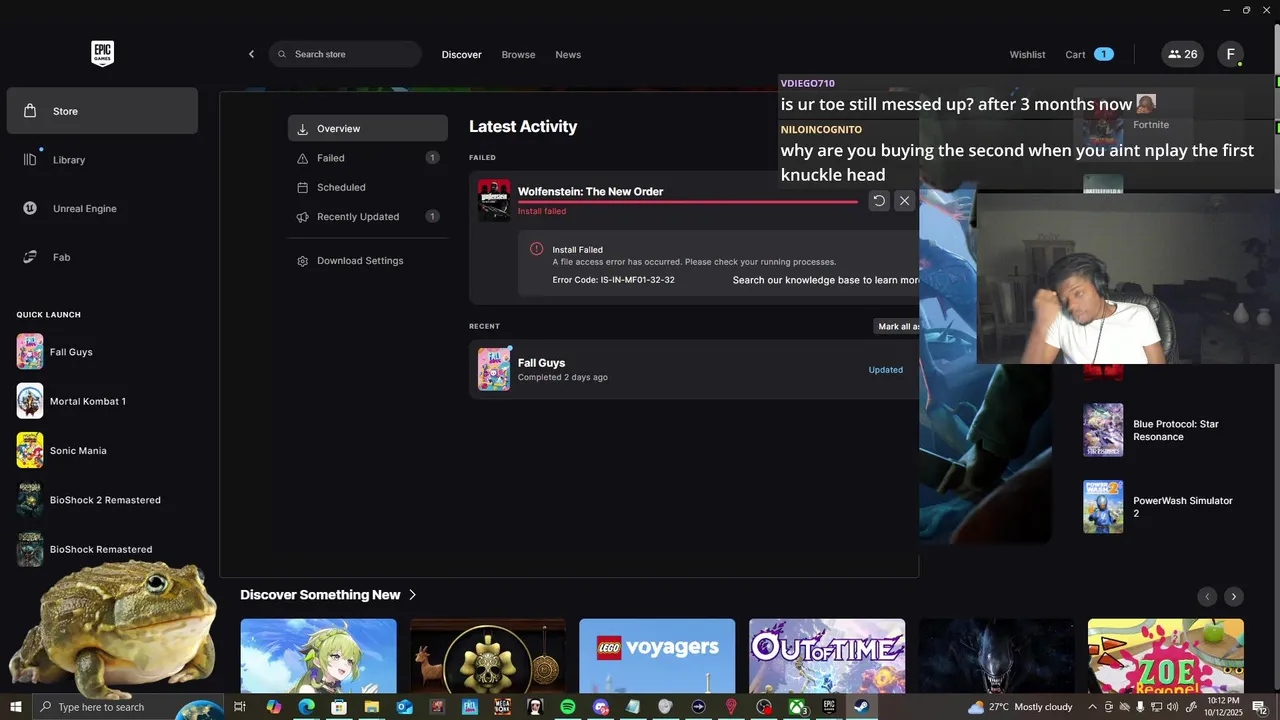The width and height of the screenshot is (1280, 720).
Task: Click the Wolfenstein: The New Order thumbnail
Action: pos(494,200)
